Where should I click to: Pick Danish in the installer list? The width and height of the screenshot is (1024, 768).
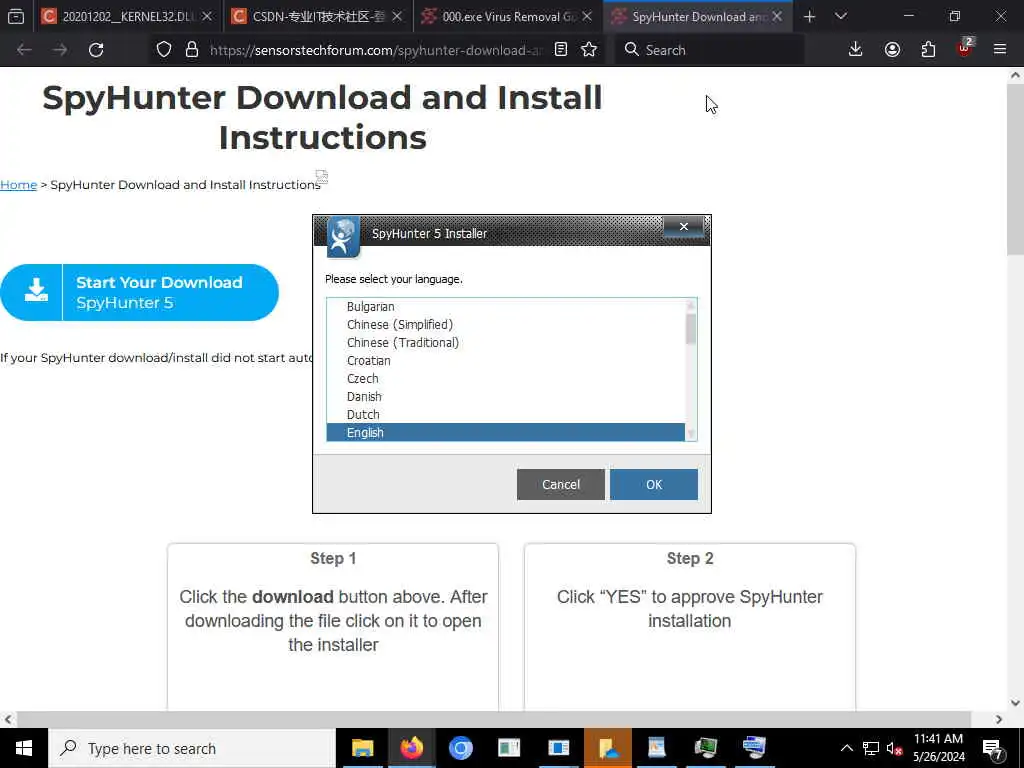coord(505,396)
